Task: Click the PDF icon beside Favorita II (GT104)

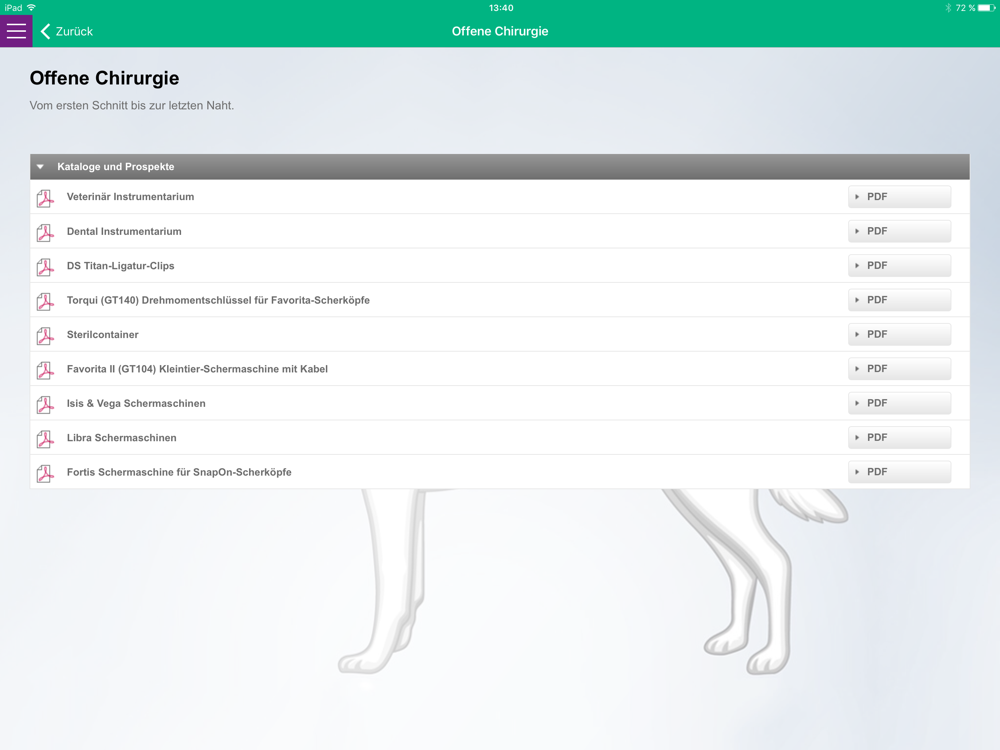Action: [45, 370]
